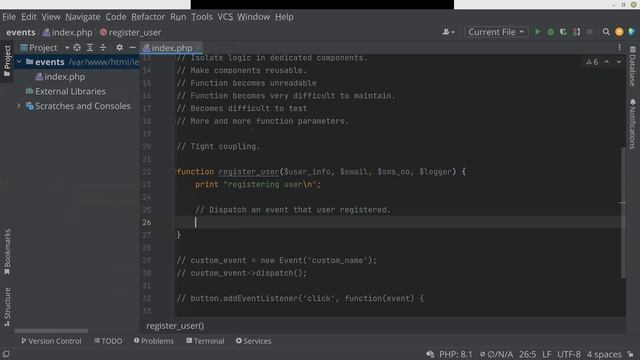Open the Help menu
This screenshot has width=640, height=360.
coord(284,17)
